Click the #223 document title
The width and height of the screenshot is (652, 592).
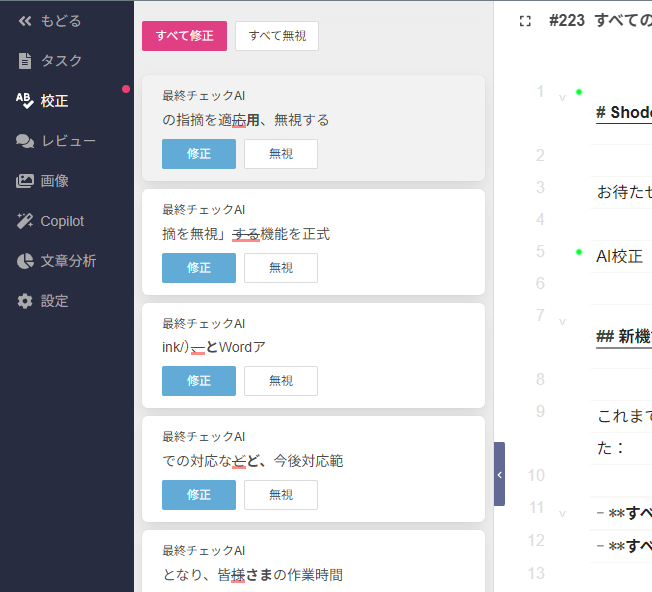pos(600,20)
